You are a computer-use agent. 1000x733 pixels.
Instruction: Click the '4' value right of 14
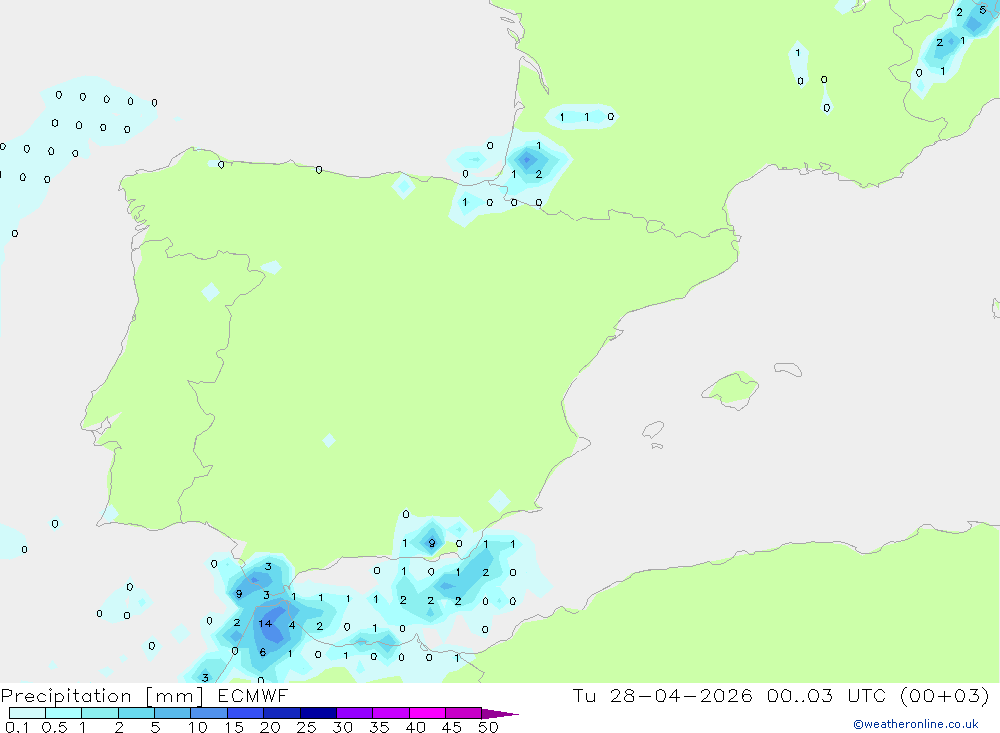tap(292, 625)
